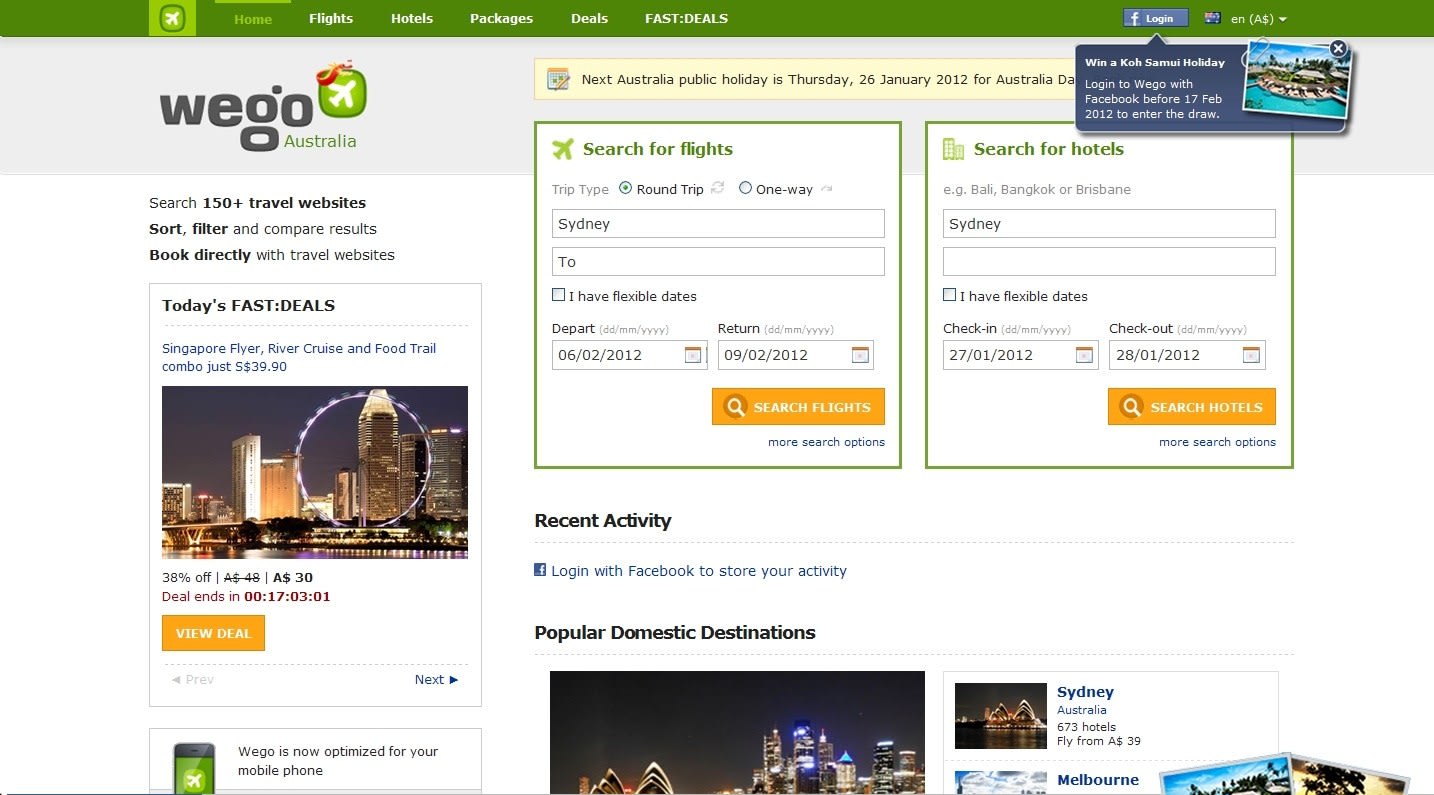The height and width of the screenshot is (795, 1434).
Task: Open the Hotels menu
Action: [x=412, y=18]
